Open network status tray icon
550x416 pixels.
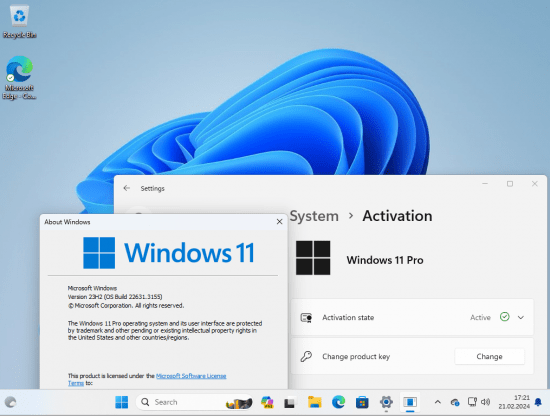pos(472,402)
